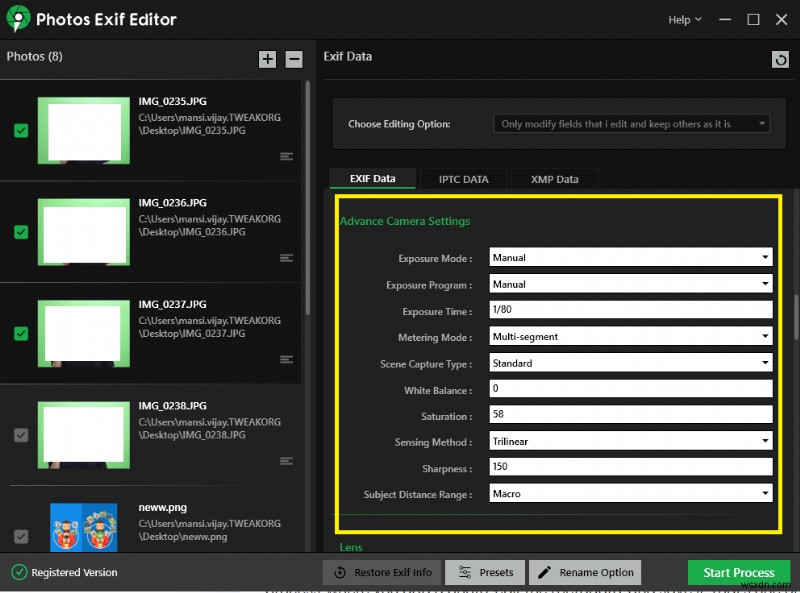Screen dimensions: 800x593
Task: Click the Rename Option pencil icon
Action: (547, 572)
